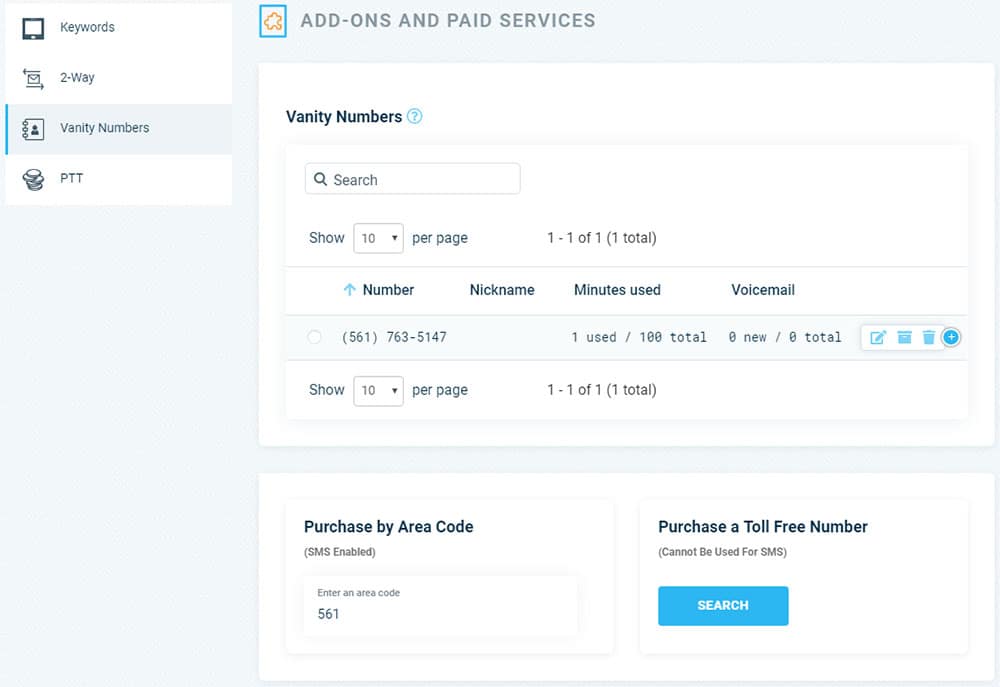Open Keywords in the sidebar
This screenshot has width=1000, height=687.
click(87, 27)
